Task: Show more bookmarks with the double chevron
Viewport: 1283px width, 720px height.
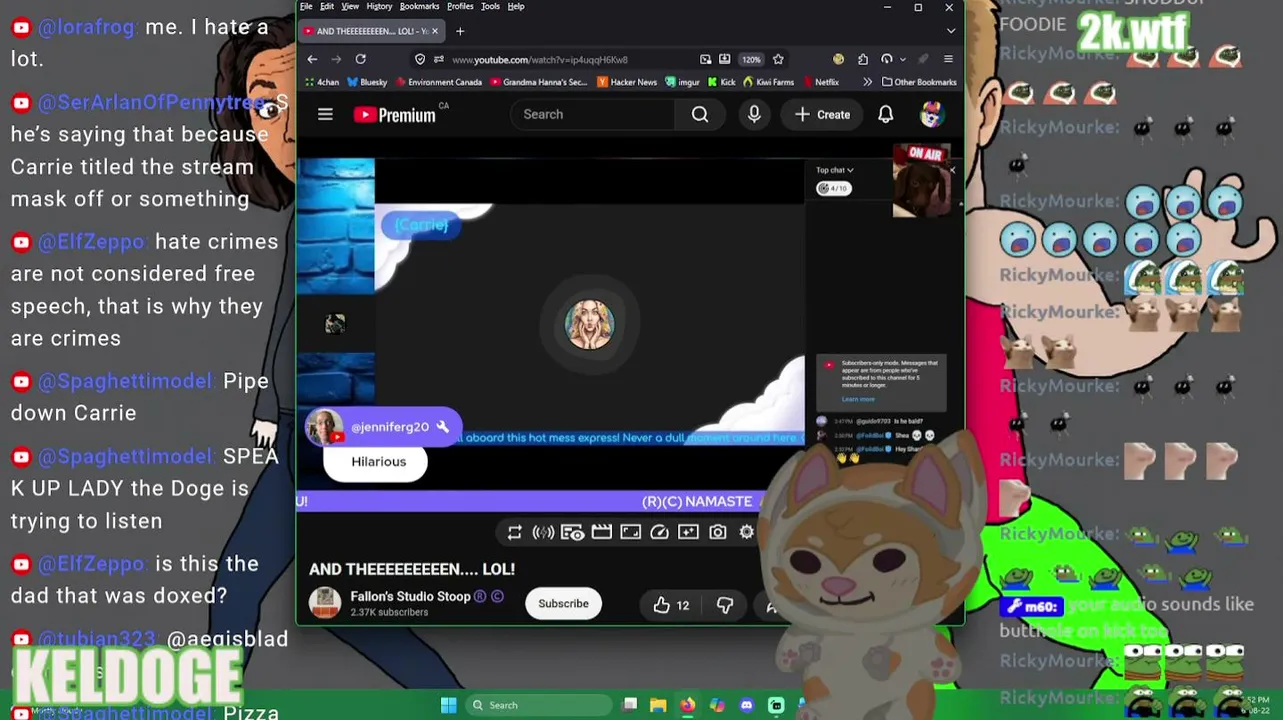Action: coord(867,82)
